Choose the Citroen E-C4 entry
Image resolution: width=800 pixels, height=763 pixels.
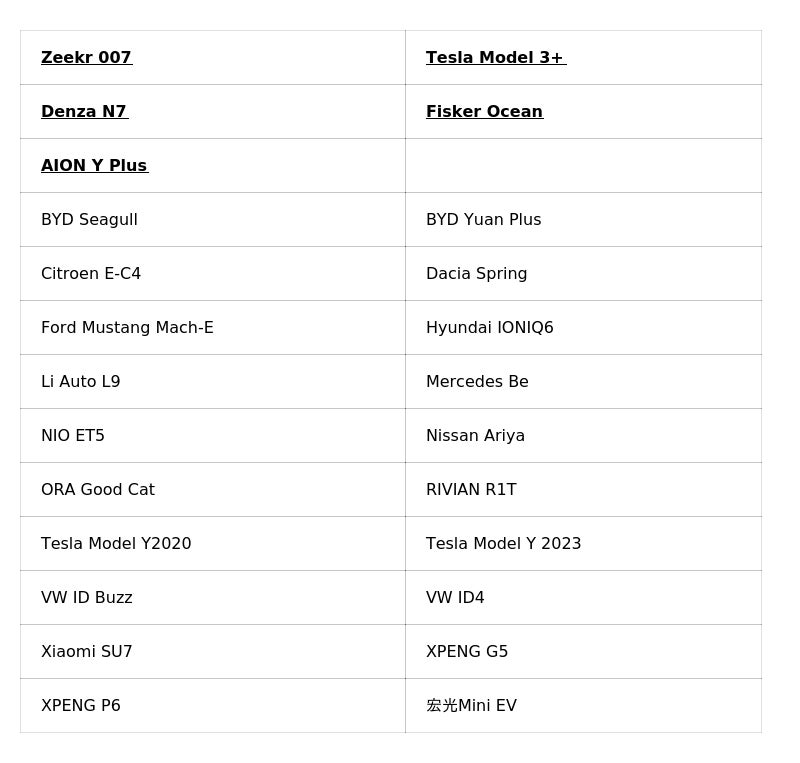91,274
